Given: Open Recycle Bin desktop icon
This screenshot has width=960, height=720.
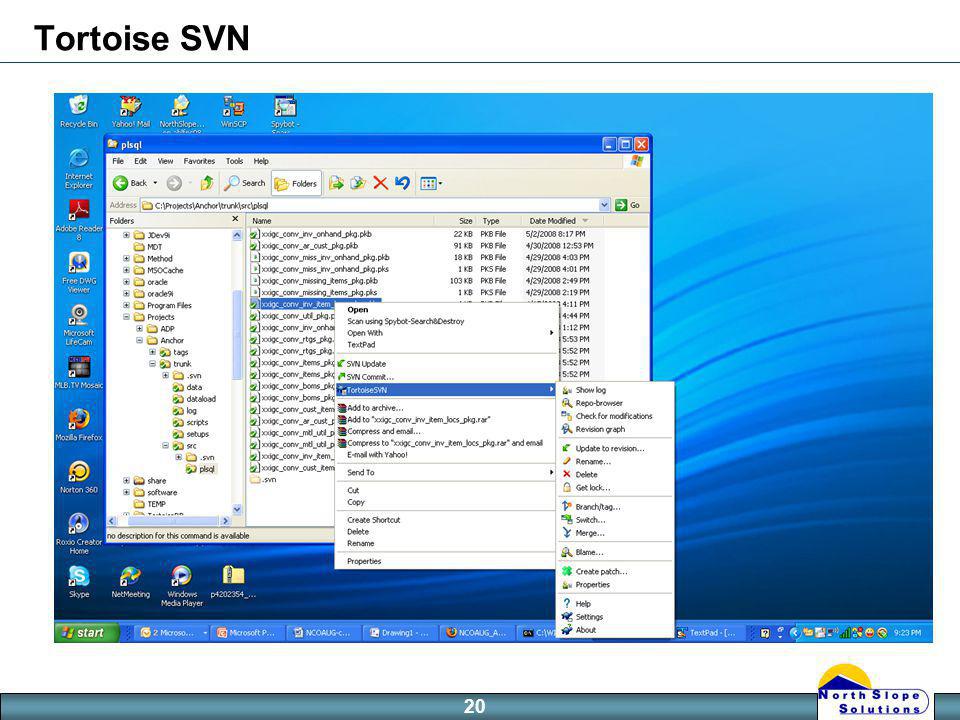Looking at the screenshot, I should point(78,111).
